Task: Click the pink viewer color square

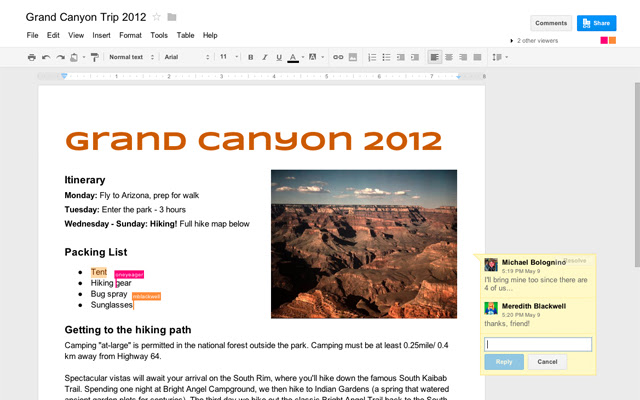Action: coord(604,40)
